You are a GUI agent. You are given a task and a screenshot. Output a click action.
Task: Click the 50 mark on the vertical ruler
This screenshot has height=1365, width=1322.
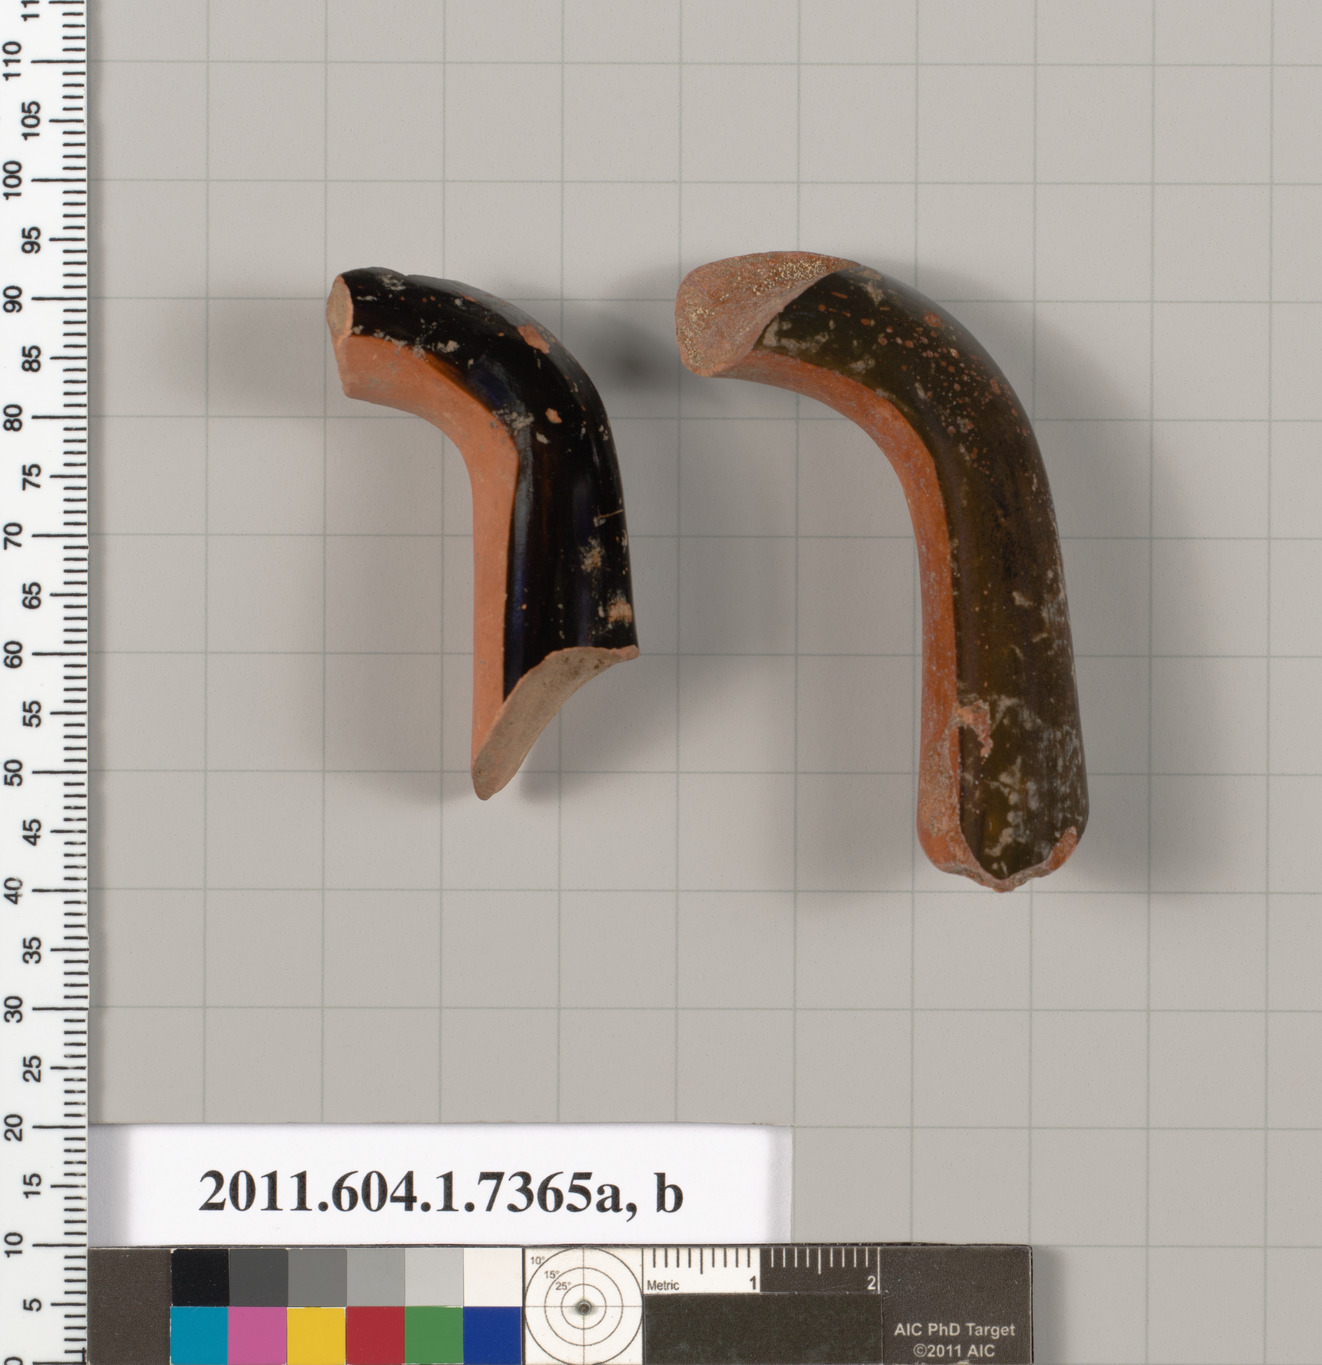pos(14,772)
